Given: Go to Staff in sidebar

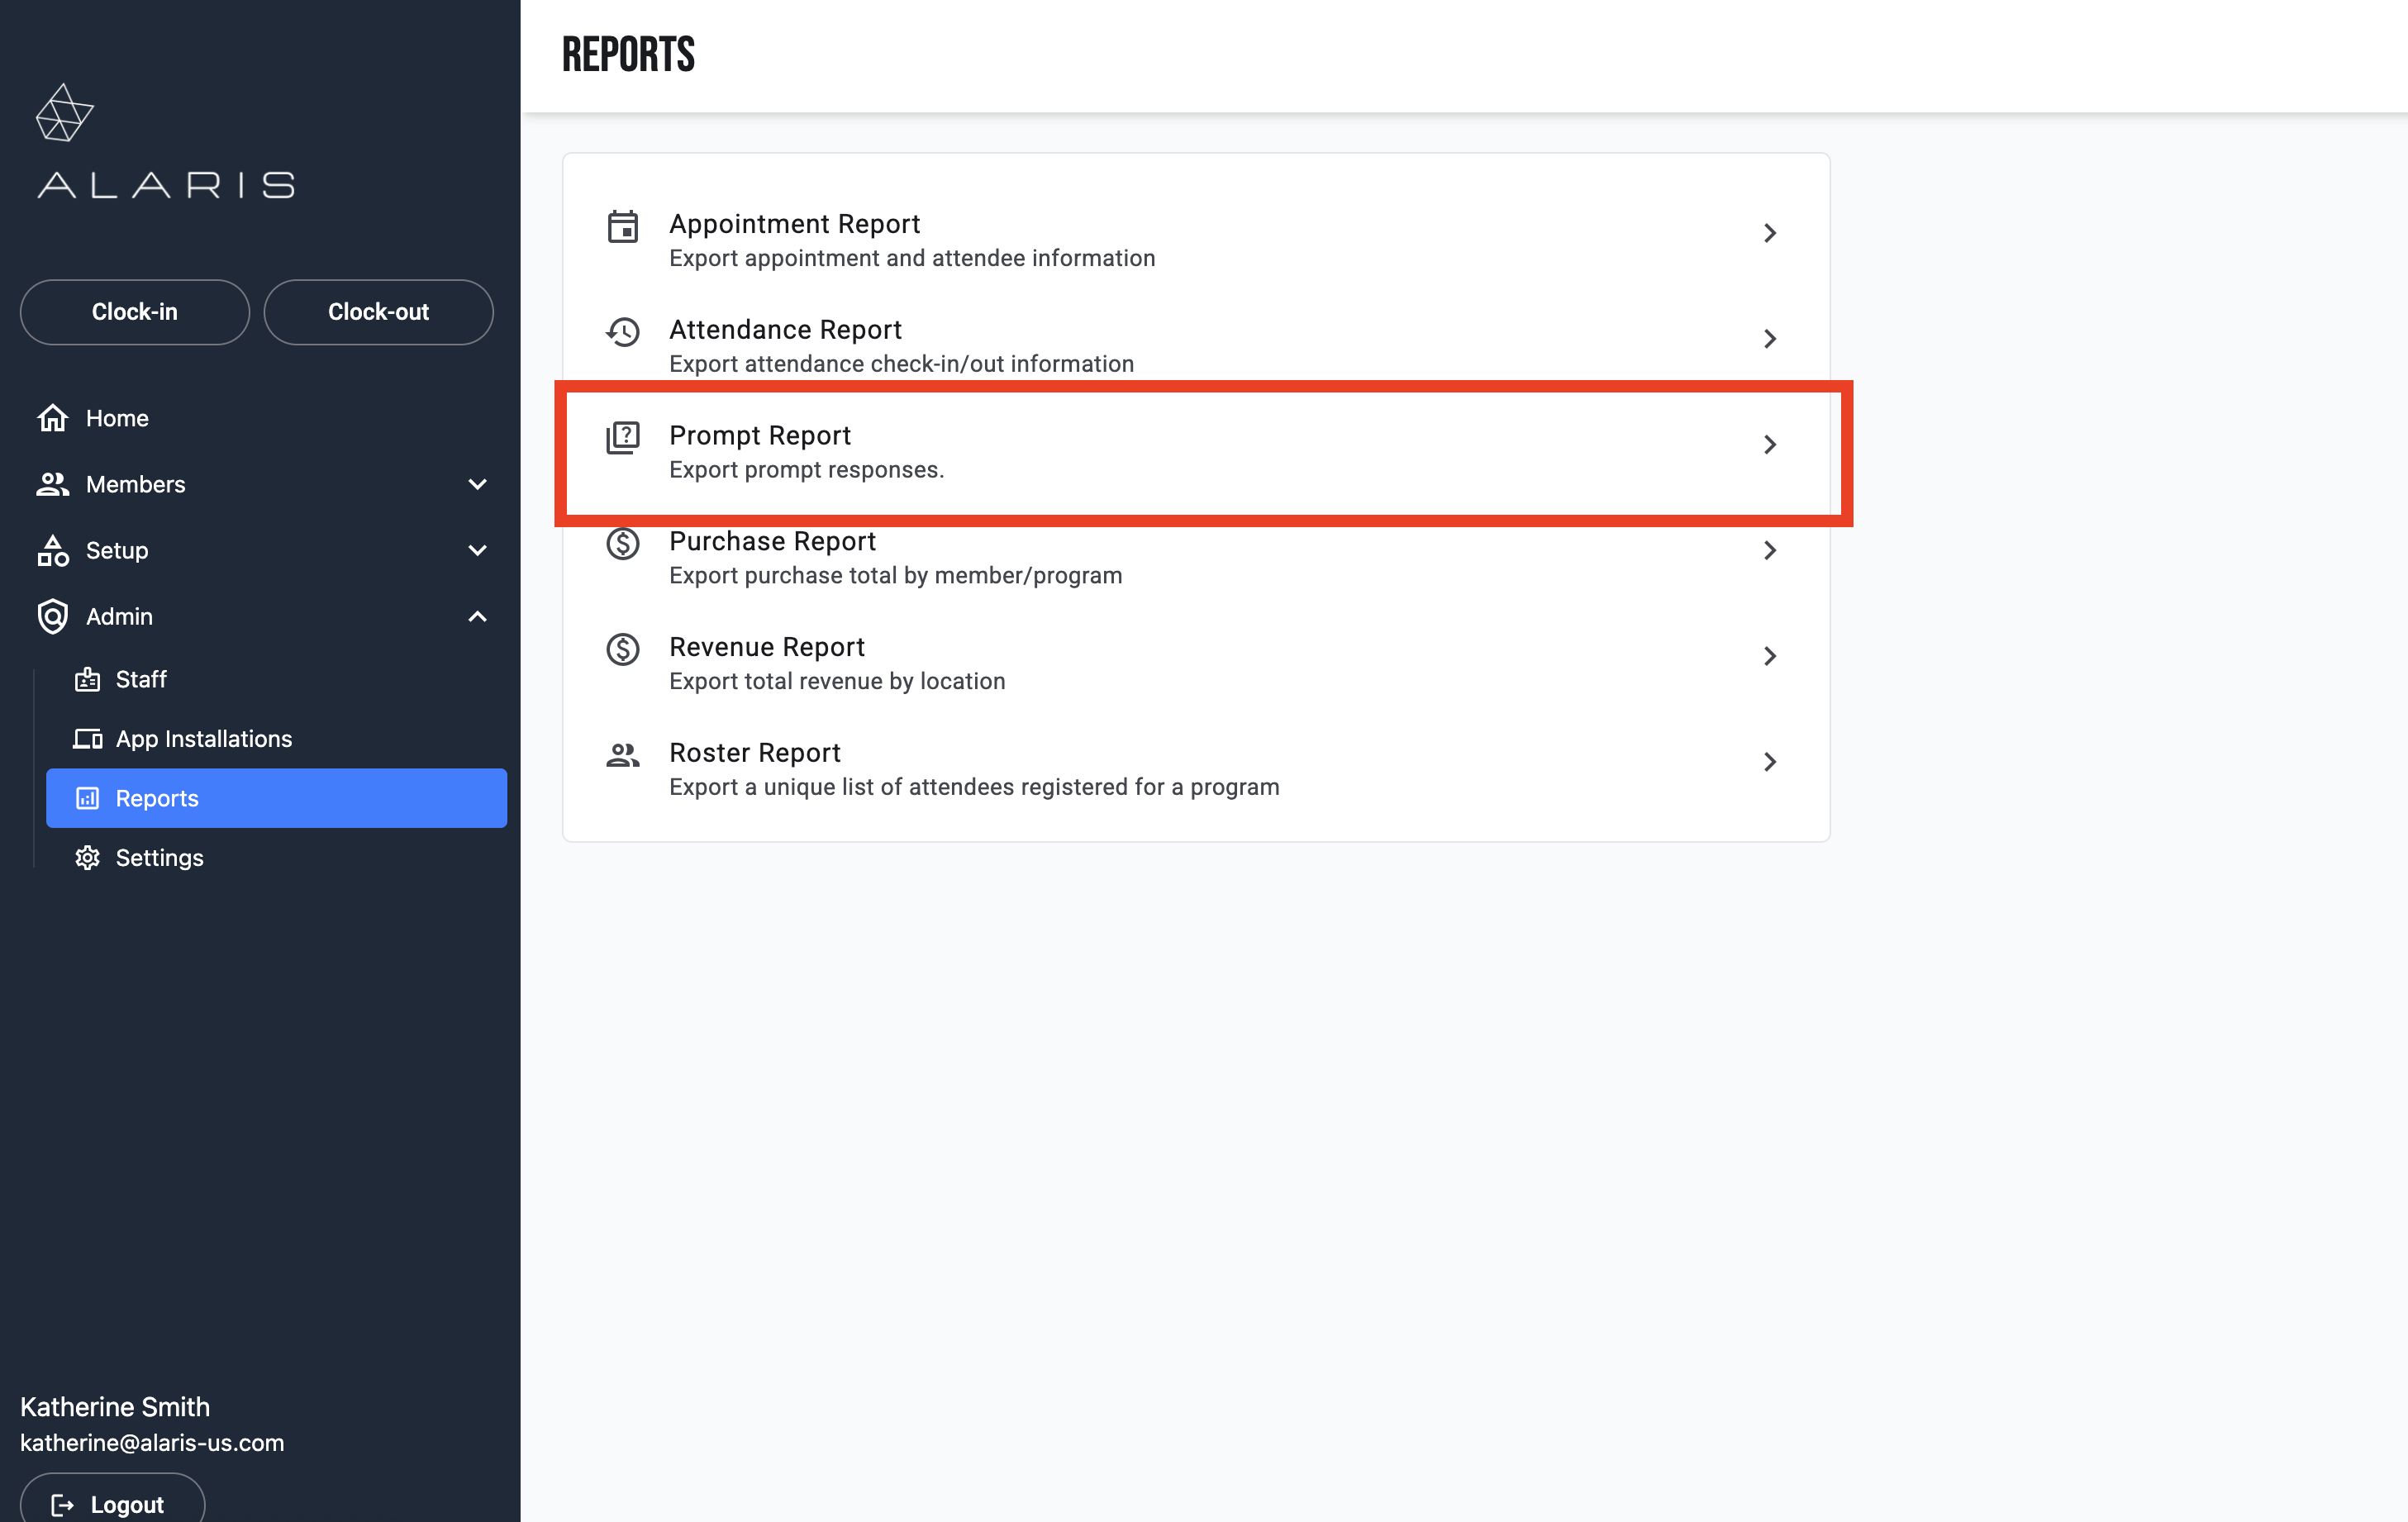Looking at the screenshot, I should (x=140, y=680).
